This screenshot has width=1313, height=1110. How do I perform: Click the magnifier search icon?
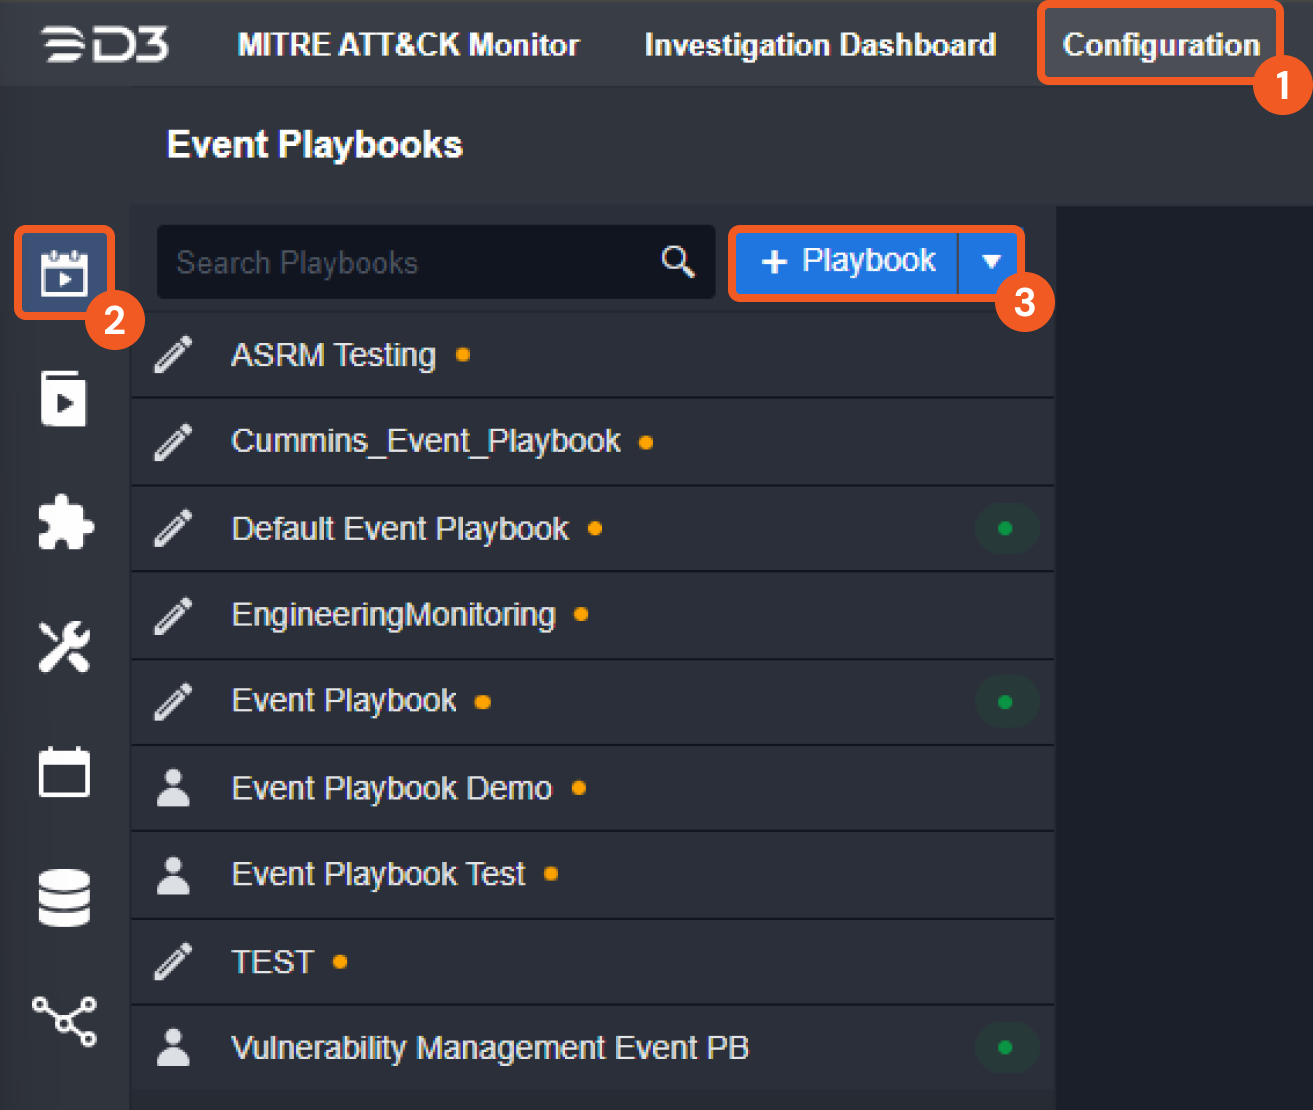click(x=678, y=262)
